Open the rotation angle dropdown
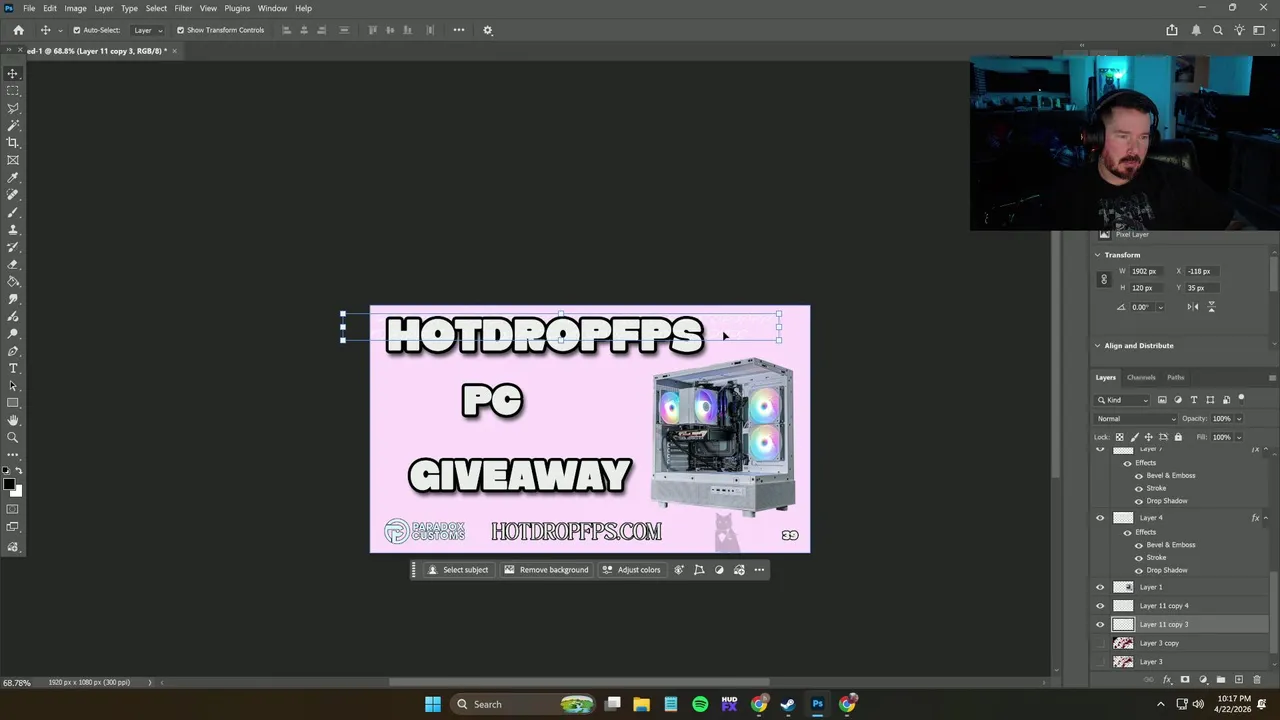Image resolution: width=1280 pixels, height=720 pixels. [x=1160, y=307]
